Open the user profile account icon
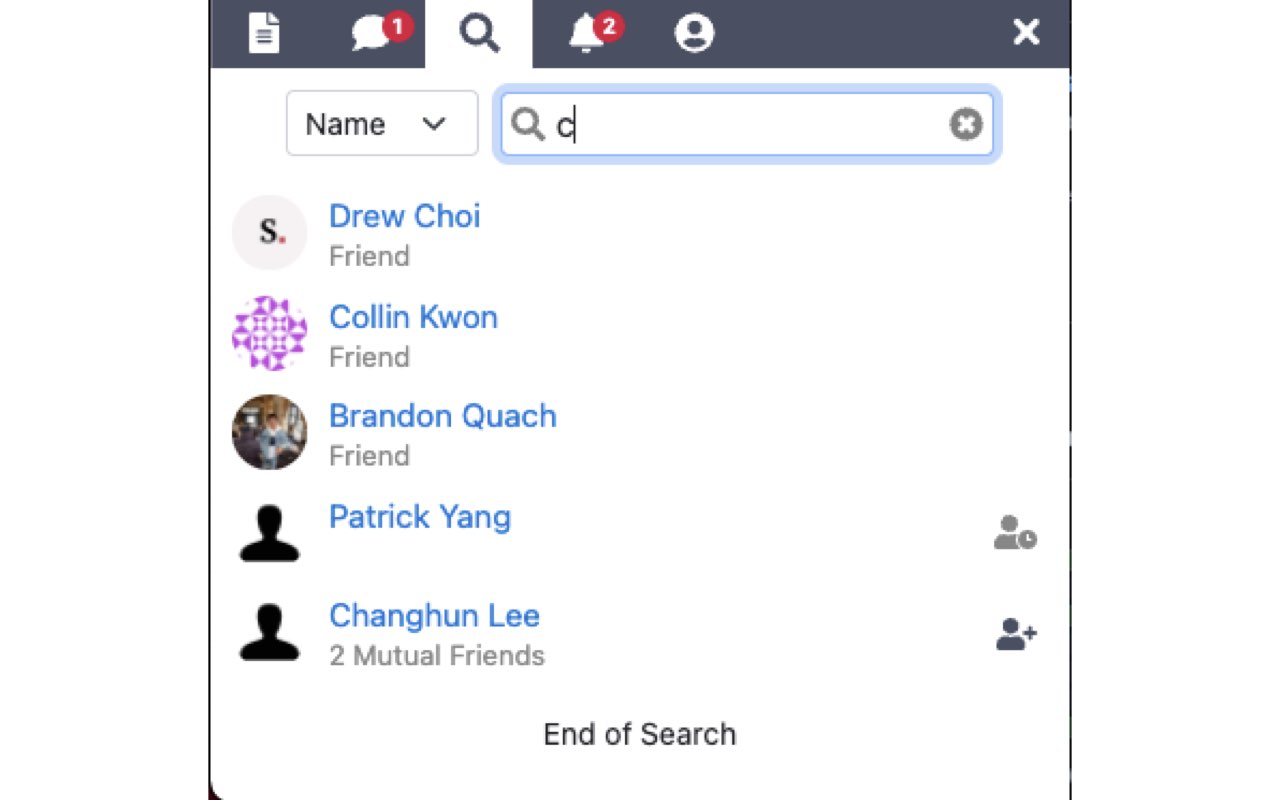 694,33
